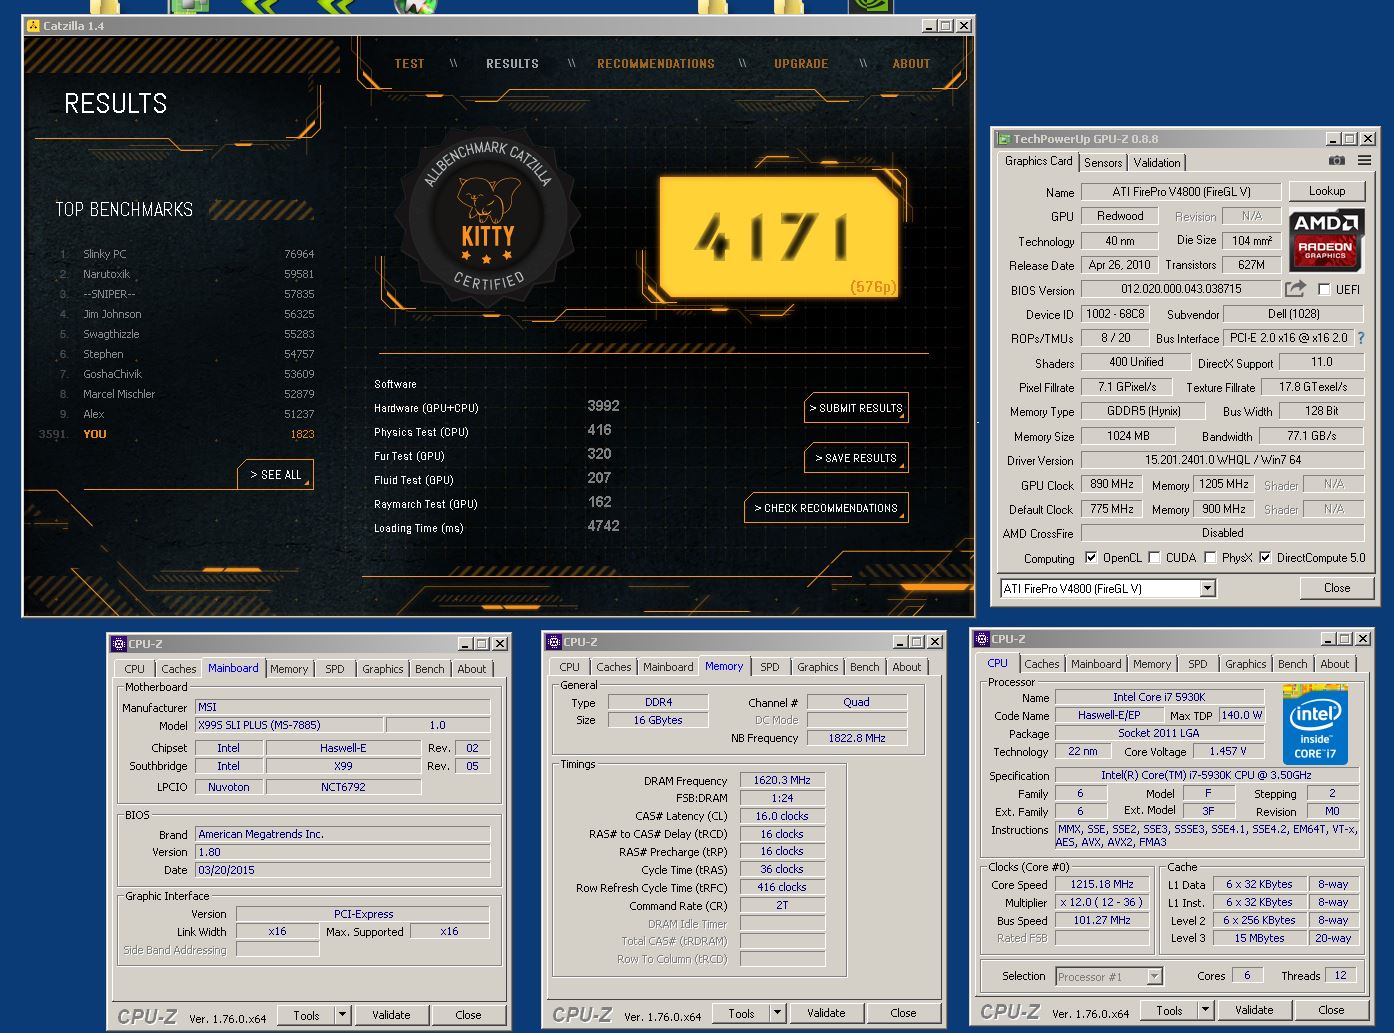The width and height of the screenshot is (1394, 1033).
Task: Open Graphics tab in Mainboard CPU-Z window
Action: point(383,669)
